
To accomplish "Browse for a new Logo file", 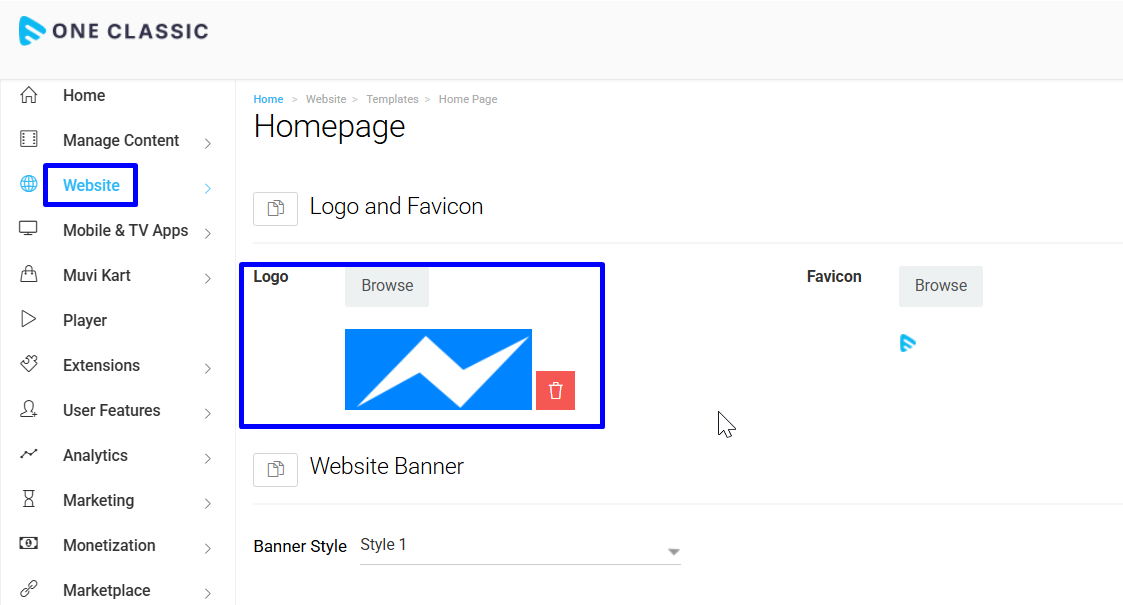I will click(x=387, y=286).
